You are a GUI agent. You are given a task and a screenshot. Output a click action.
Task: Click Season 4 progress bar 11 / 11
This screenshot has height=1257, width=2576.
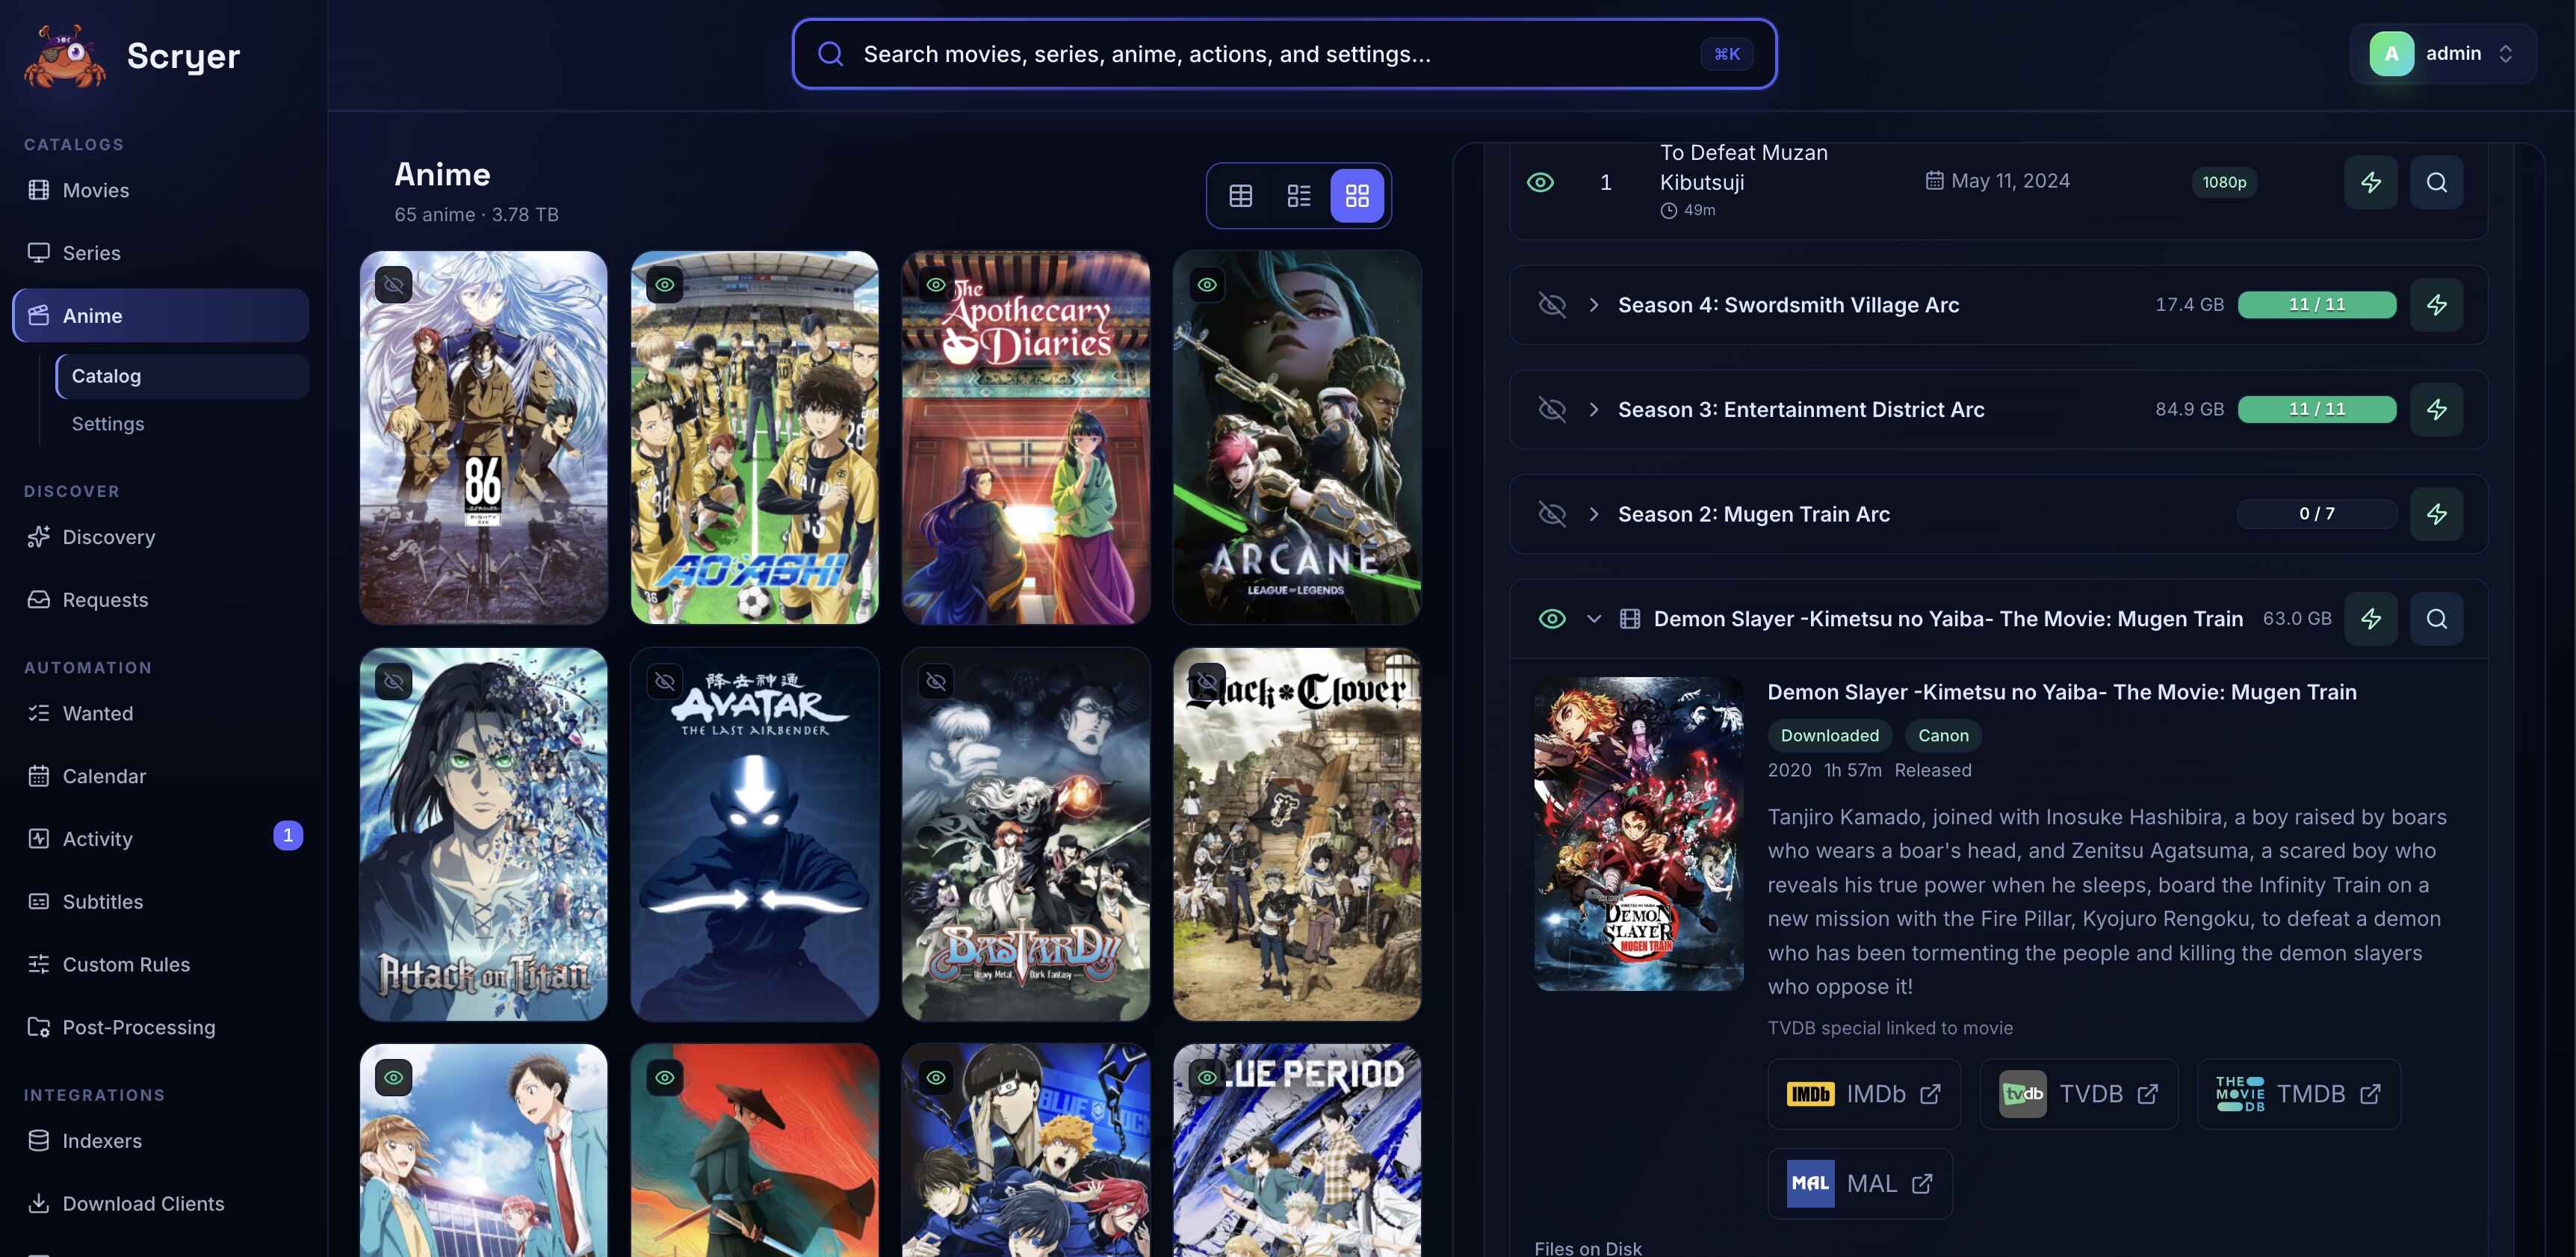coord(2316,304)
